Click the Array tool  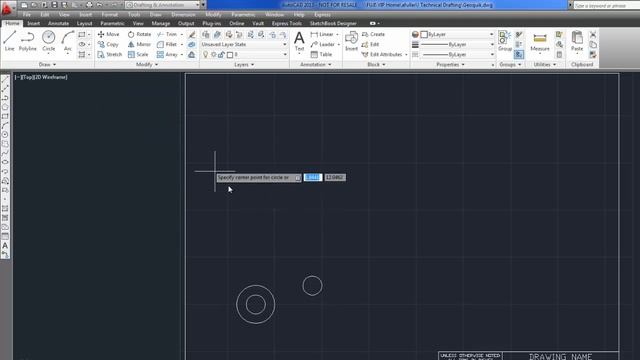click(x=167, y=54)
